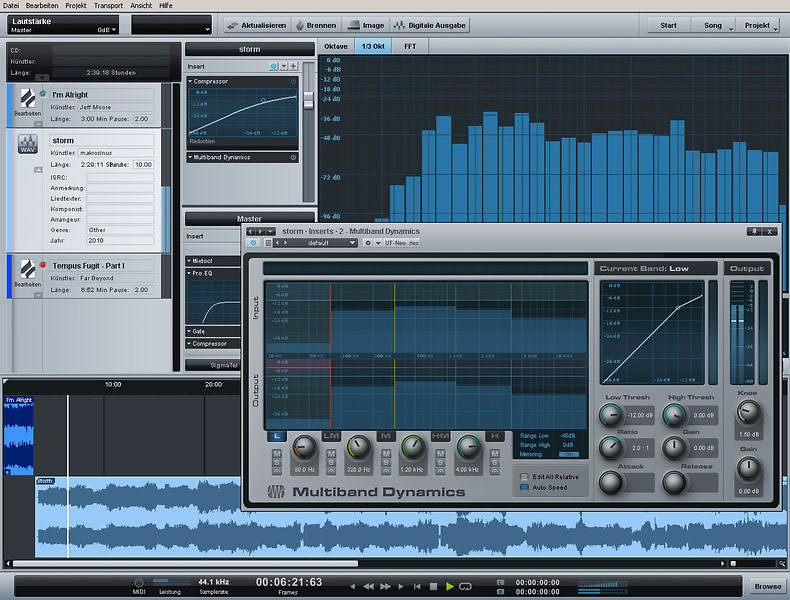Solo the Mid band S button

386,462
